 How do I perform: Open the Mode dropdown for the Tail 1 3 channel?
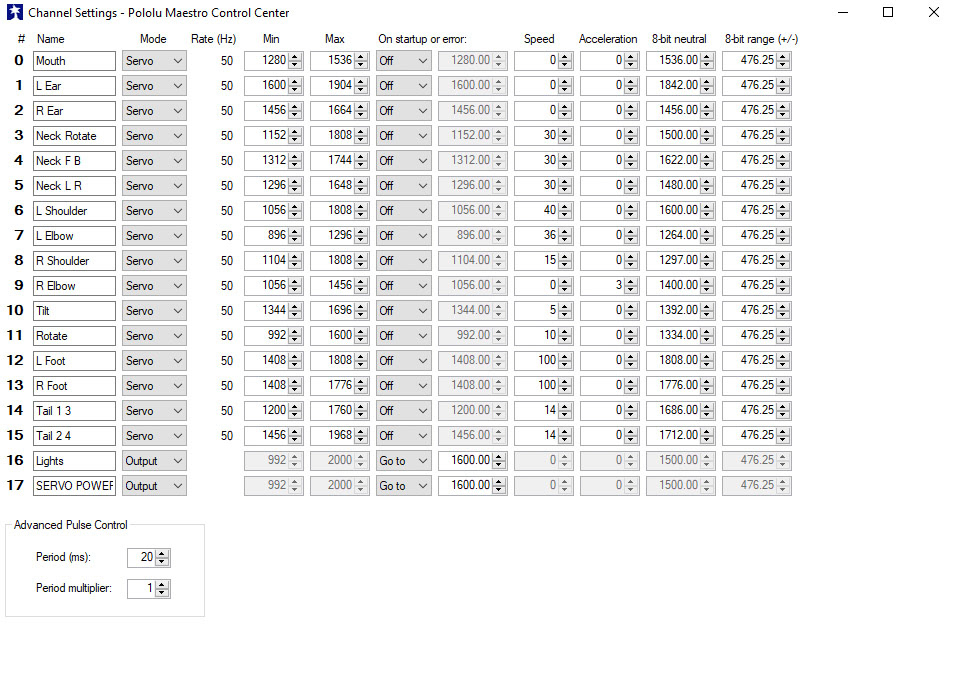pos(154,411)
